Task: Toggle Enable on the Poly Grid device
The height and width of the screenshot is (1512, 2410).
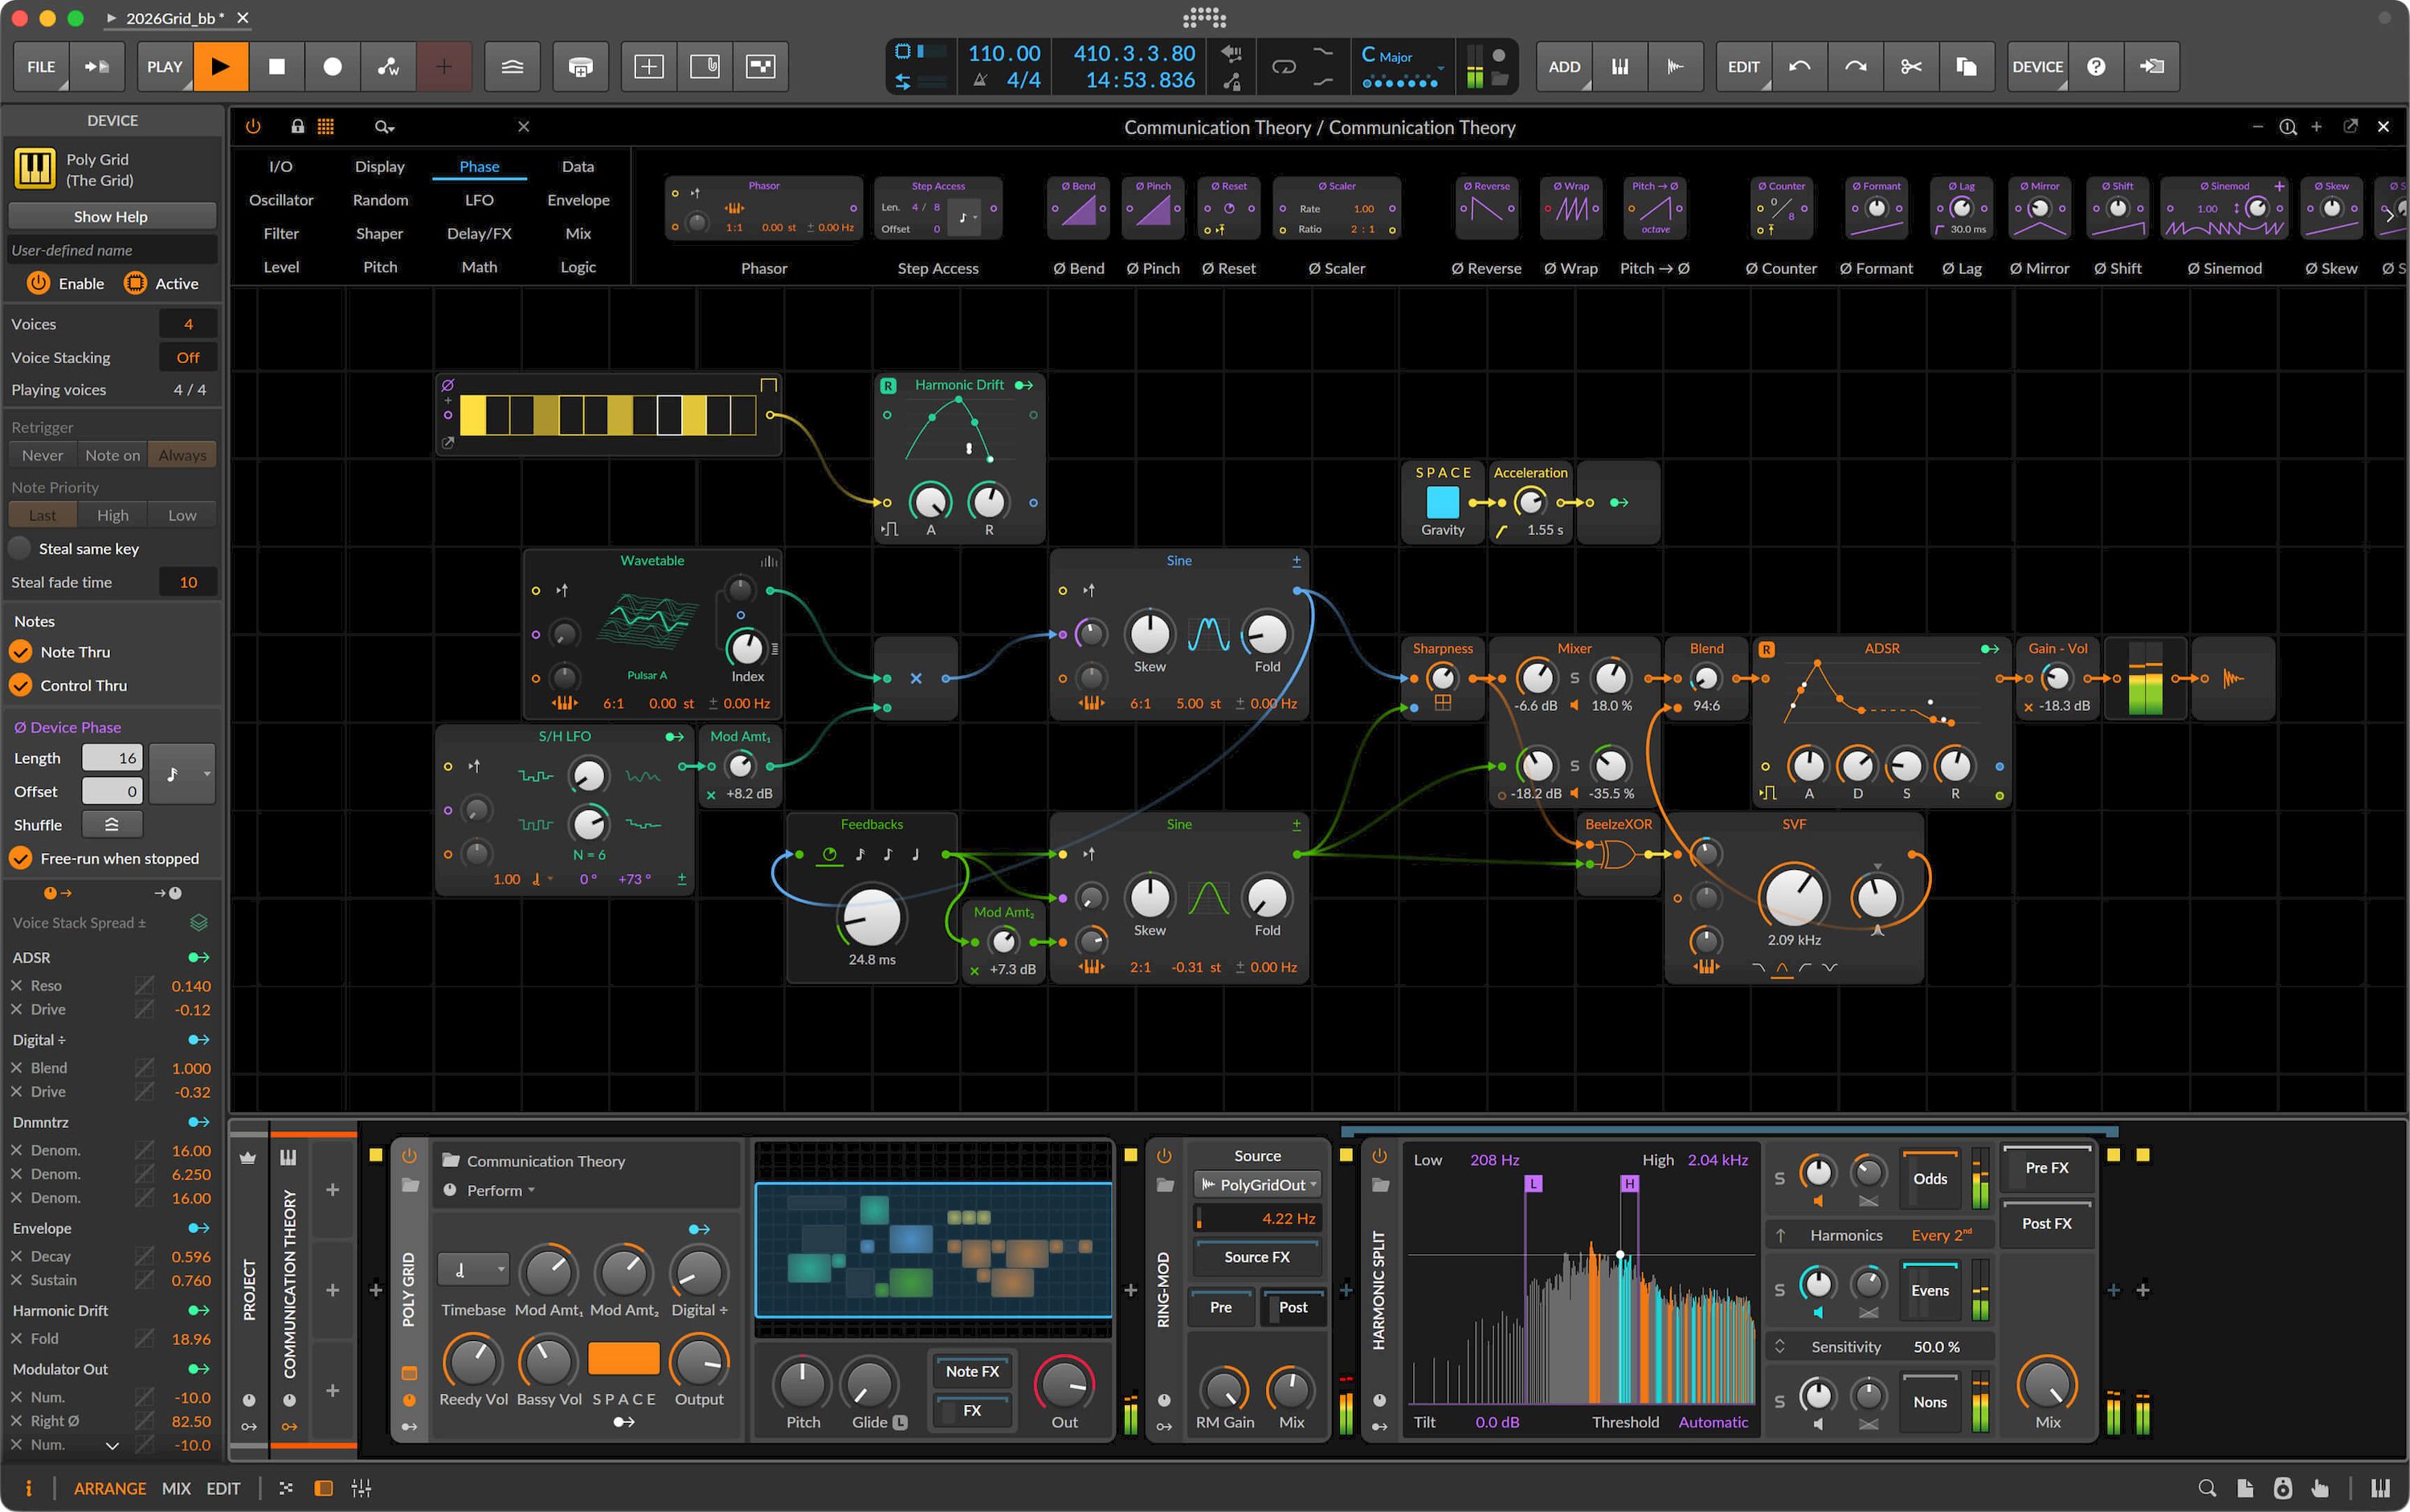Action: coord(38,283)
